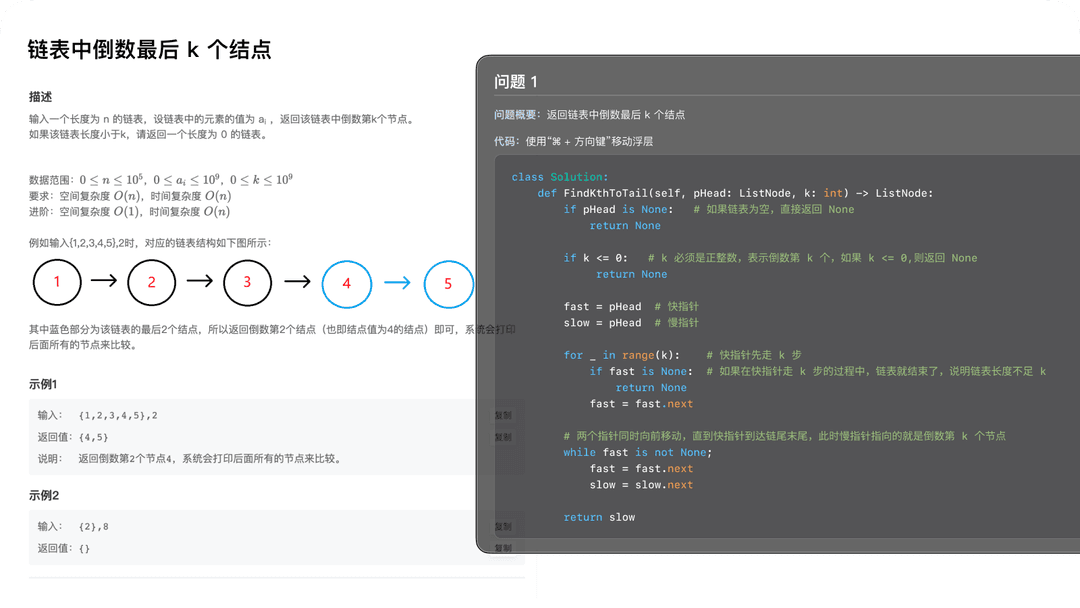
Task: Click the 'class Solution:' code line
Action: tap(559, 177)
